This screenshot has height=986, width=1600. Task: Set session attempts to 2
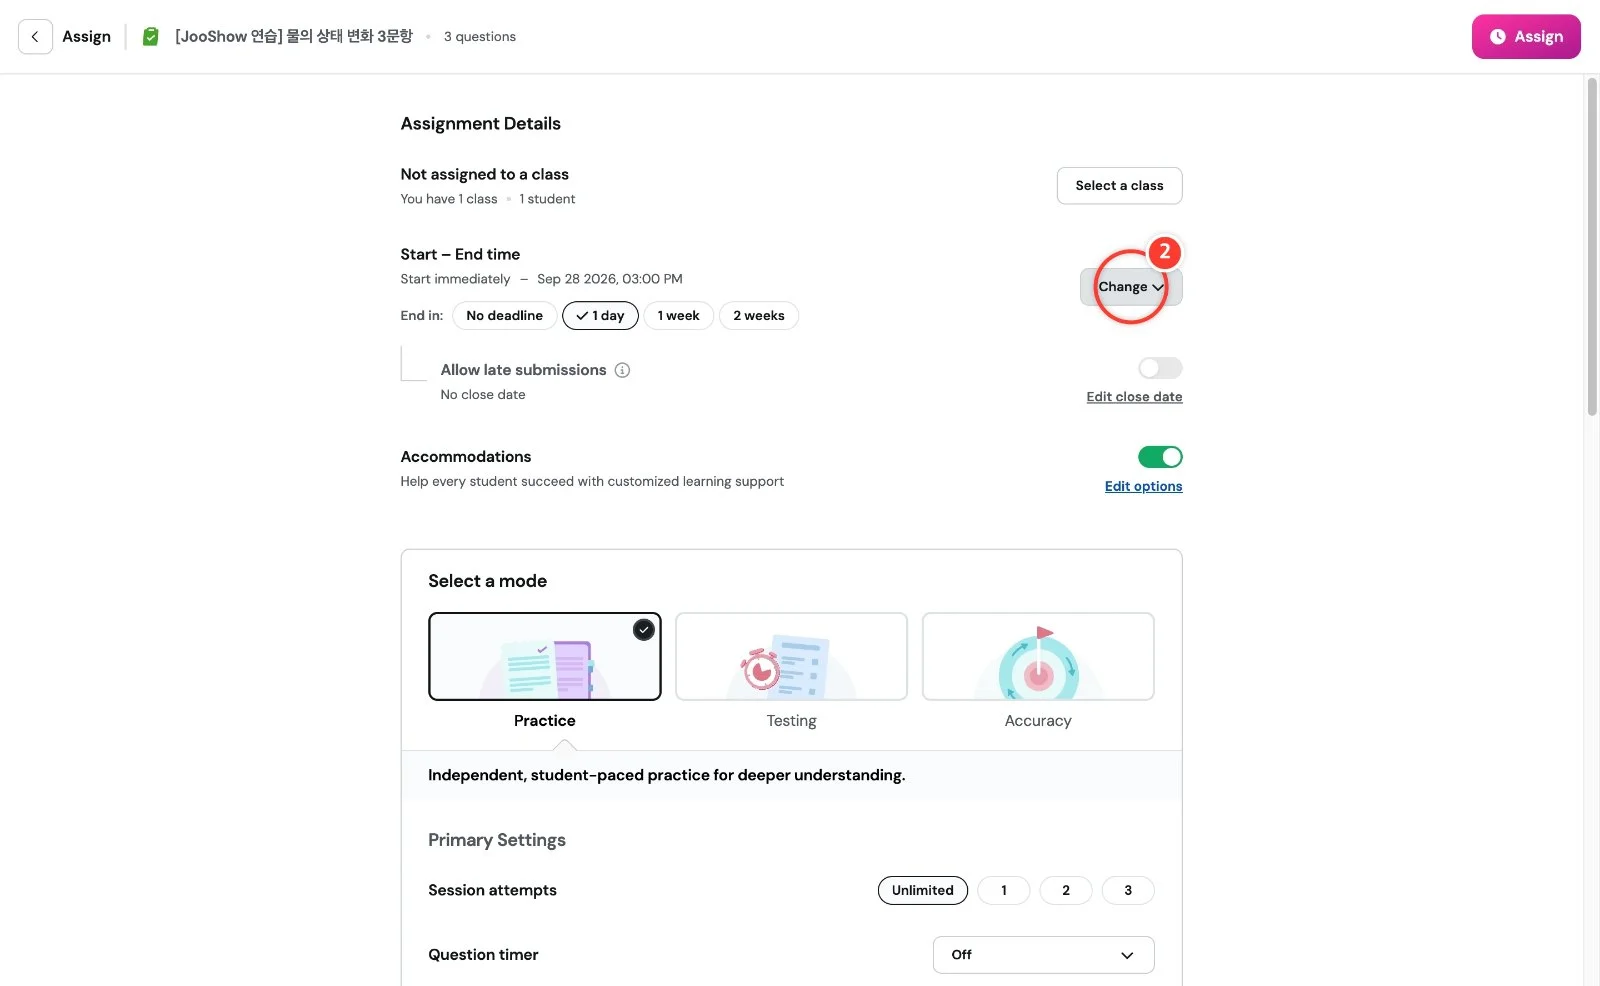(x=1065, y=891)
